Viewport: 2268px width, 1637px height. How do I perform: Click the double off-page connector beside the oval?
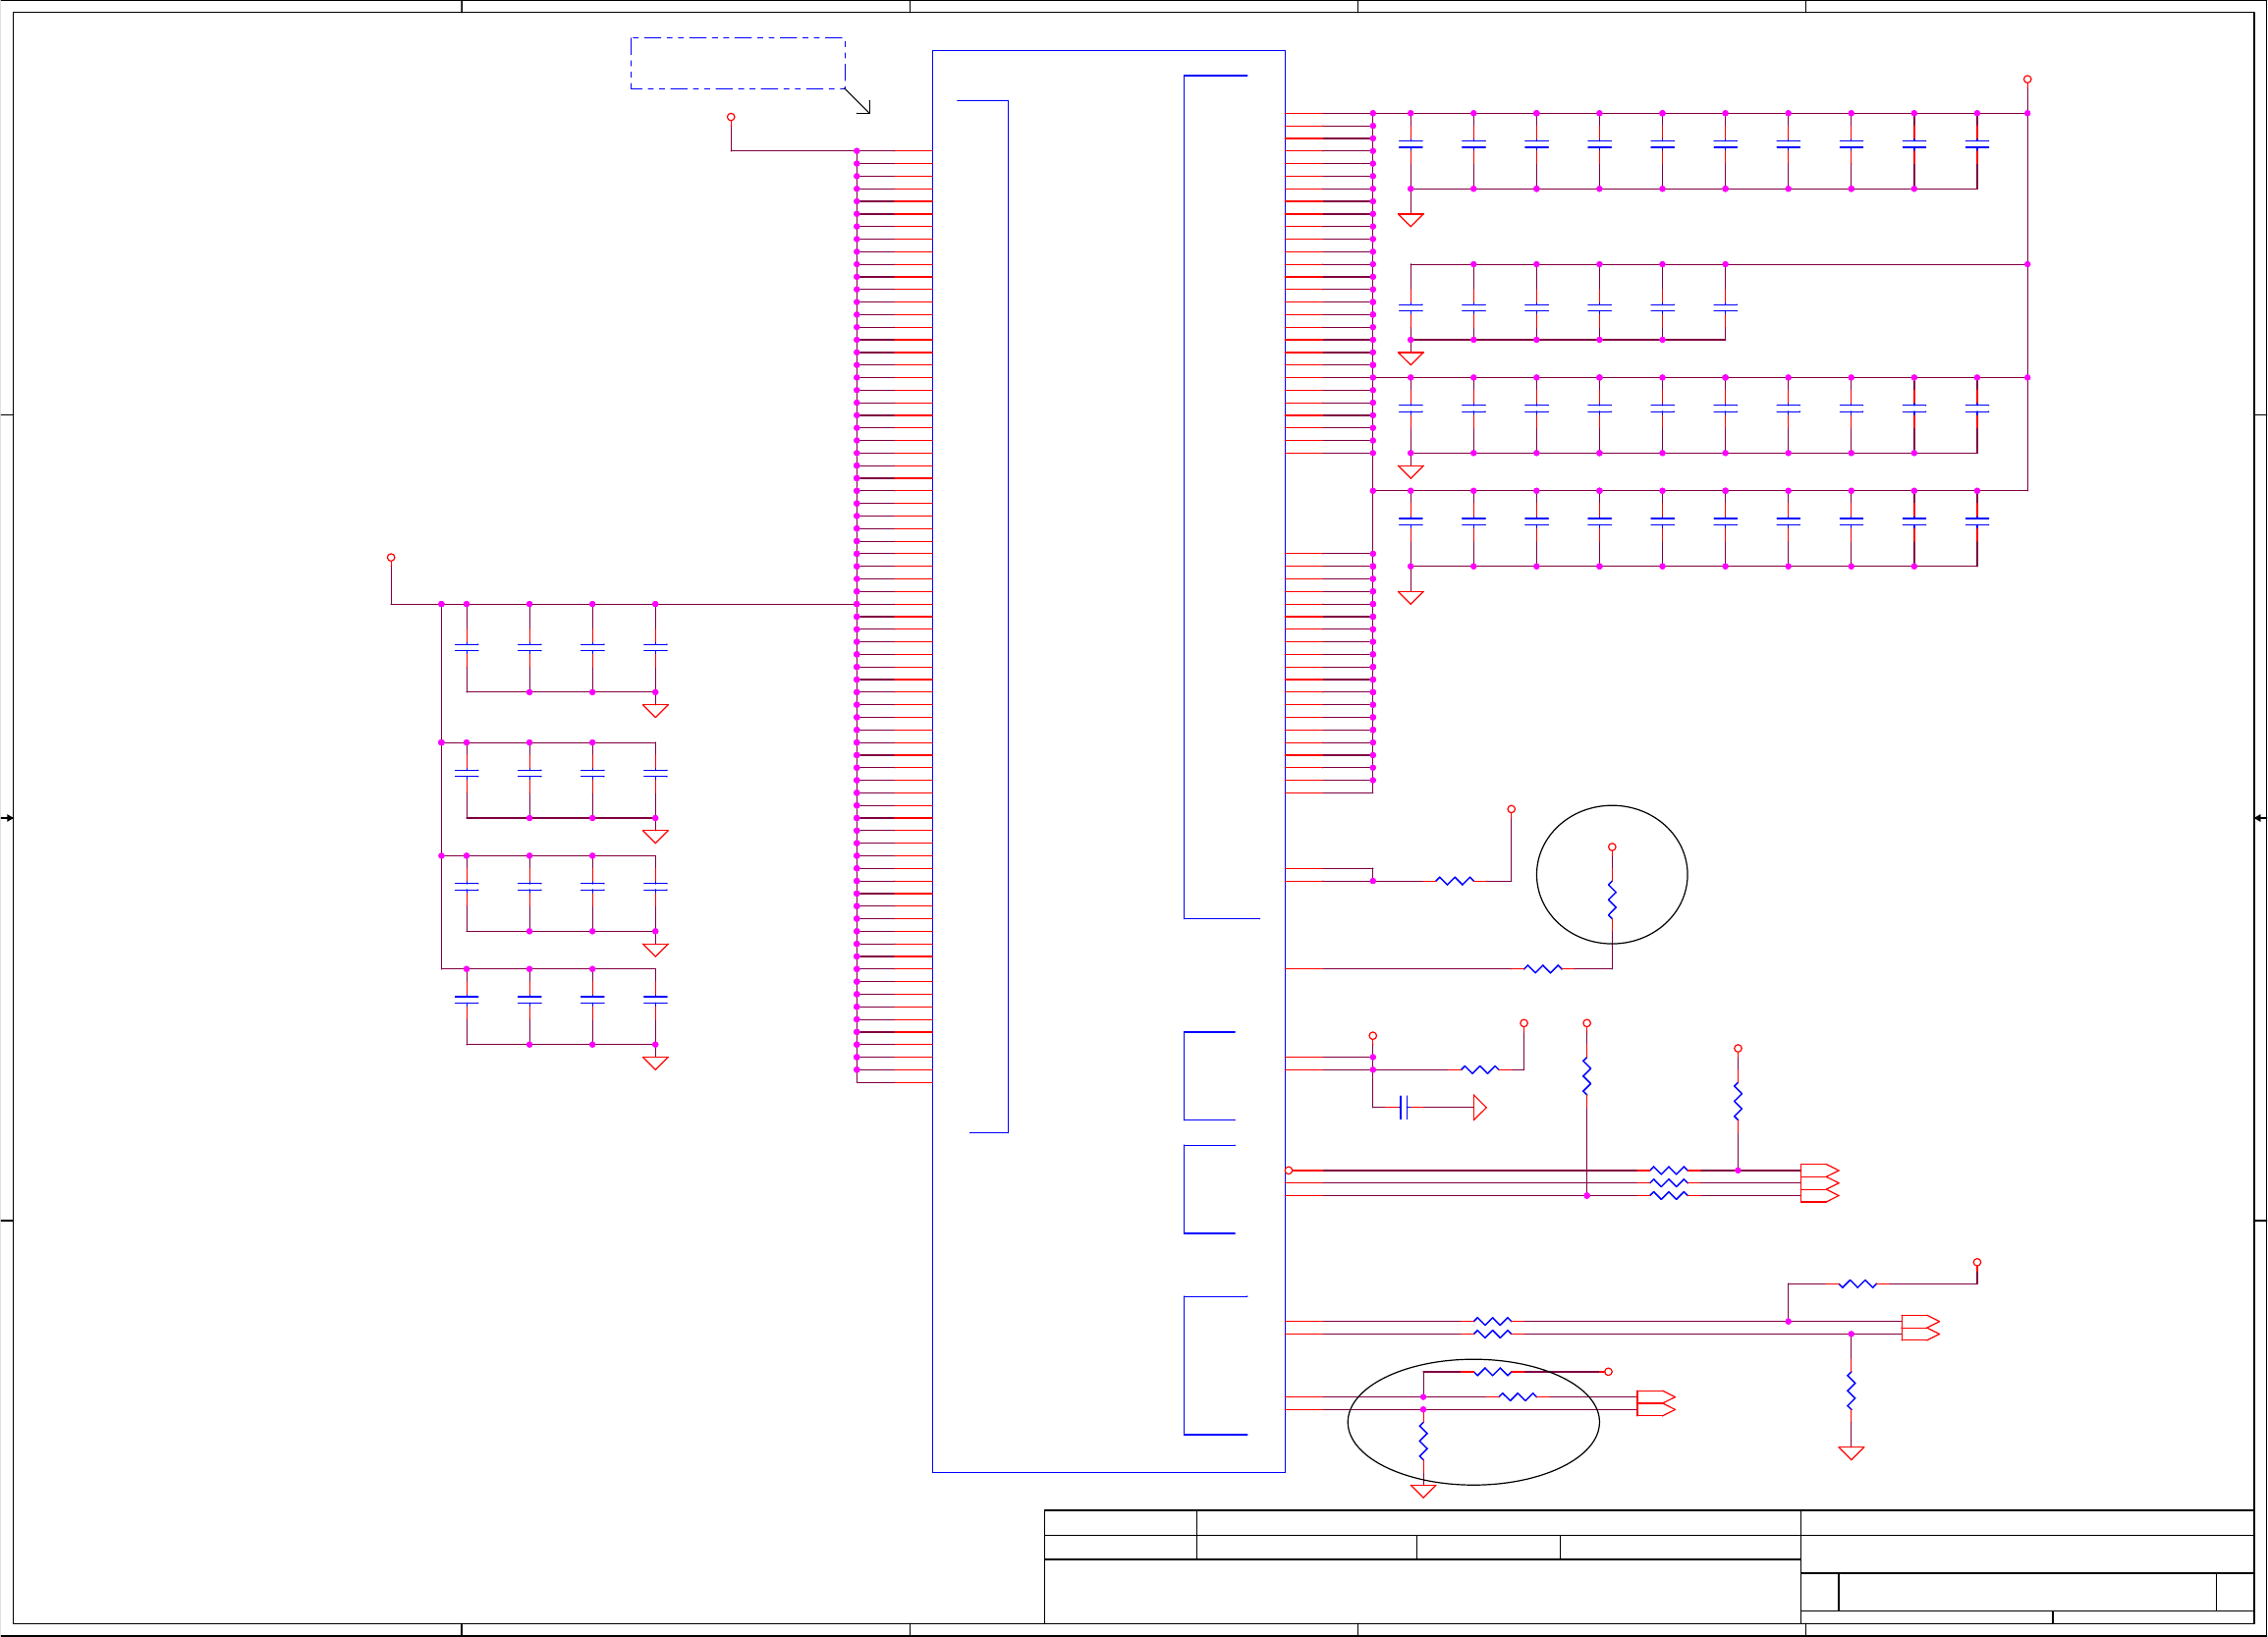pyautogui.click(x=1655, y=1403)
